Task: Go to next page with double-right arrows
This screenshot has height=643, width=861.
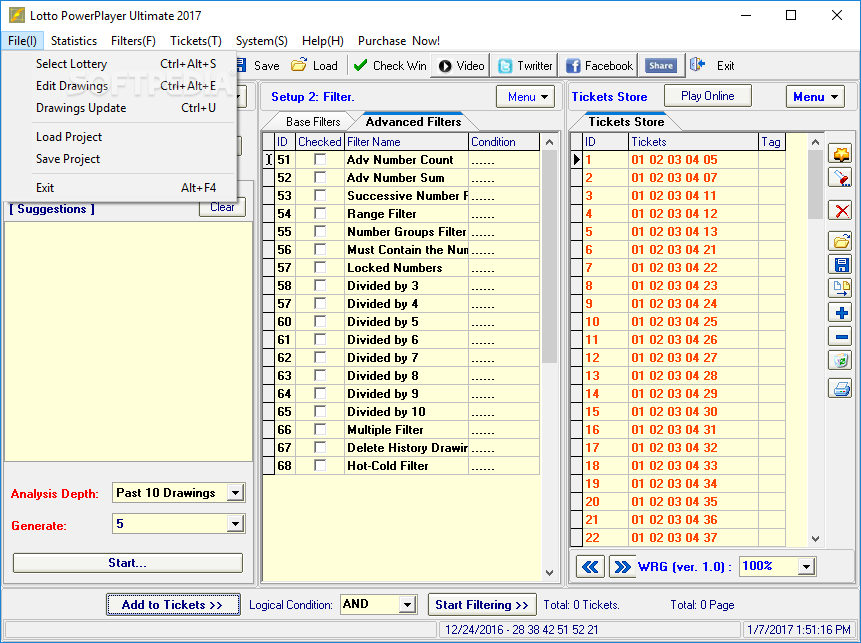Action: coord(622,567)
